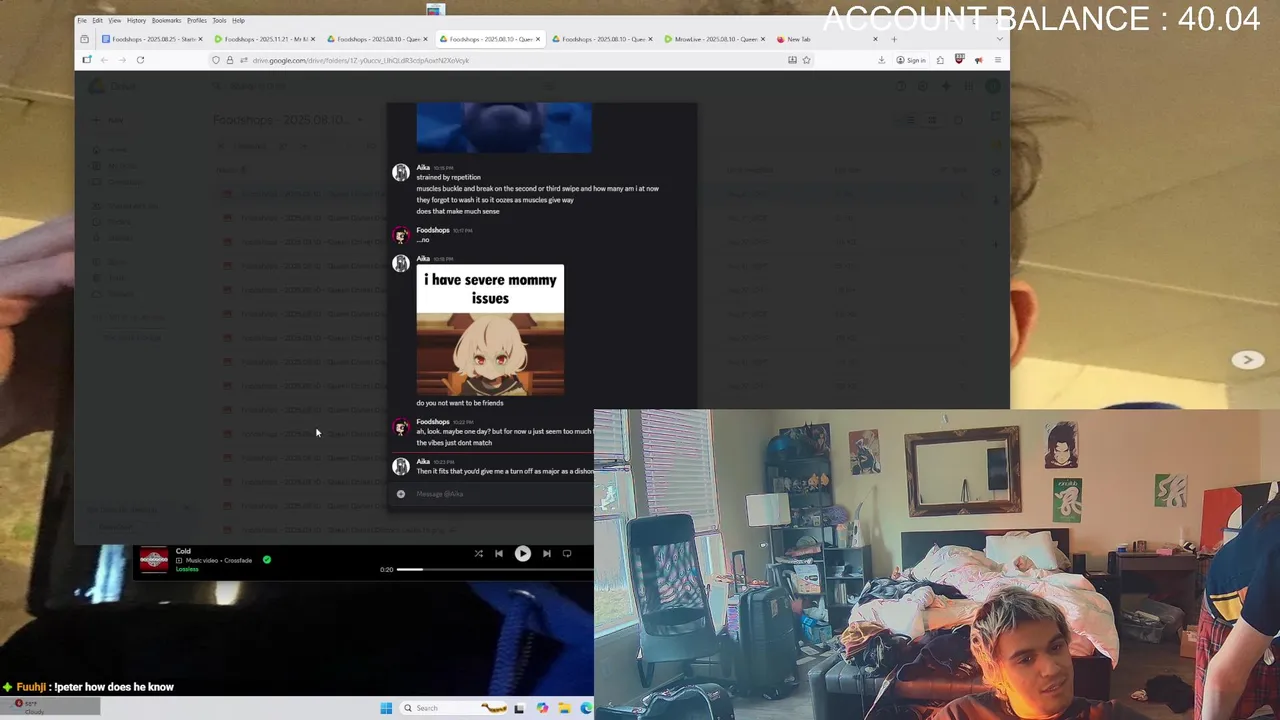Click the megaphone extension icon
The image size is (1280, 720).
pyautogui.click(x=978, y=60)
